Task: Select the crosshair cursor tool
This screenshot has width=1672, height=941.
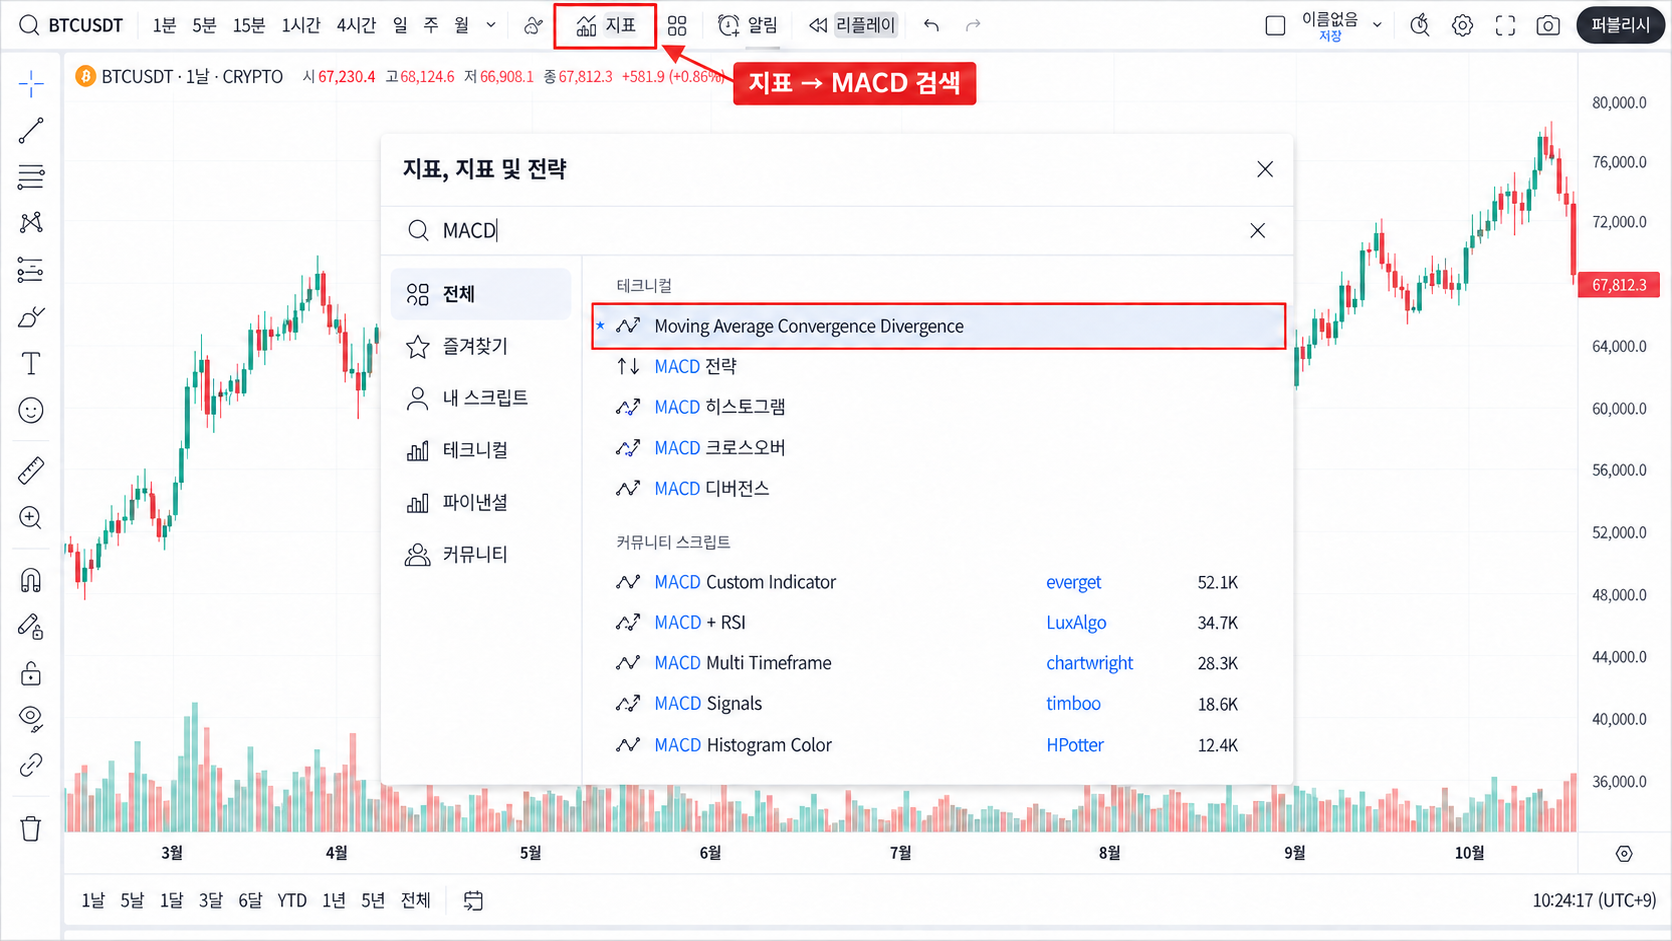Action: (x=31, y=84)
